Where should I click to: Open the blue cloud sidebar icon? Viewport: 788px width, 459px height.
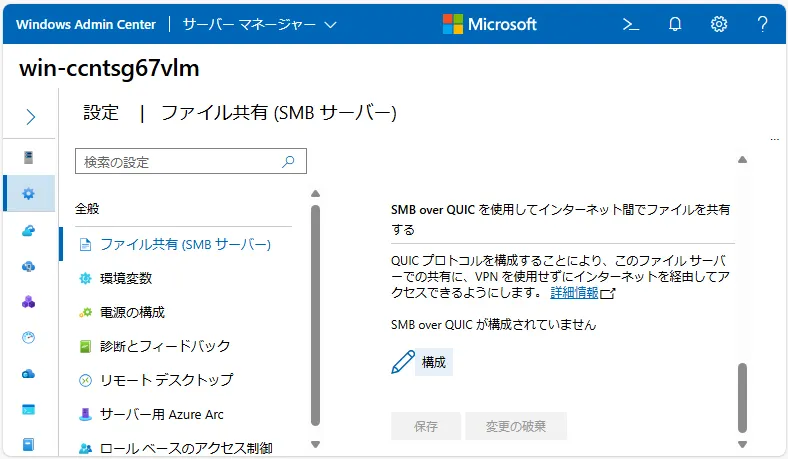click(29, 374)
